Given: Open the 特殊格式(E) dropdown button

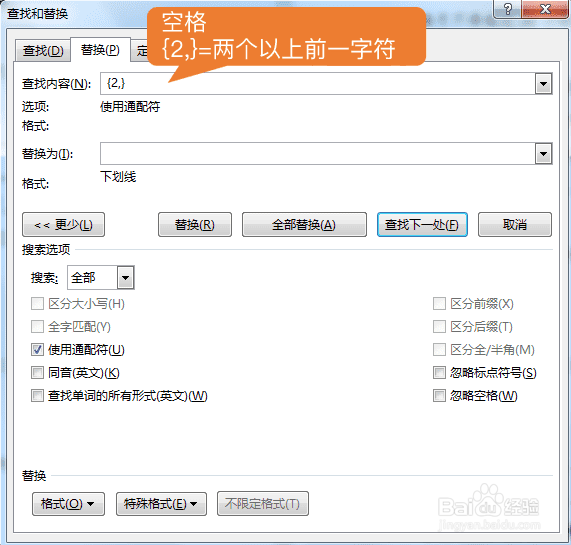Looking at the screenshot, I should tap(161, 504).
